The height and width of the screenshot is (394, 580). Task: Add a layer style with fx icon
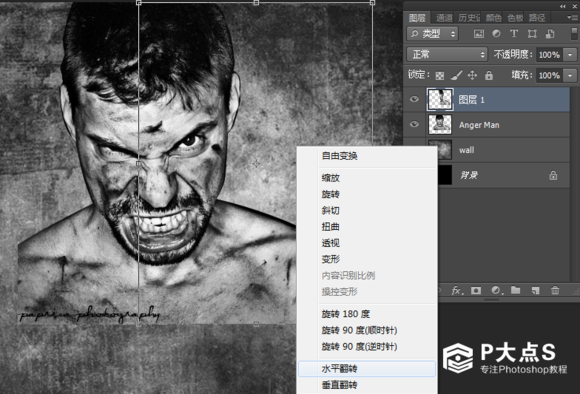pos(456,291)
